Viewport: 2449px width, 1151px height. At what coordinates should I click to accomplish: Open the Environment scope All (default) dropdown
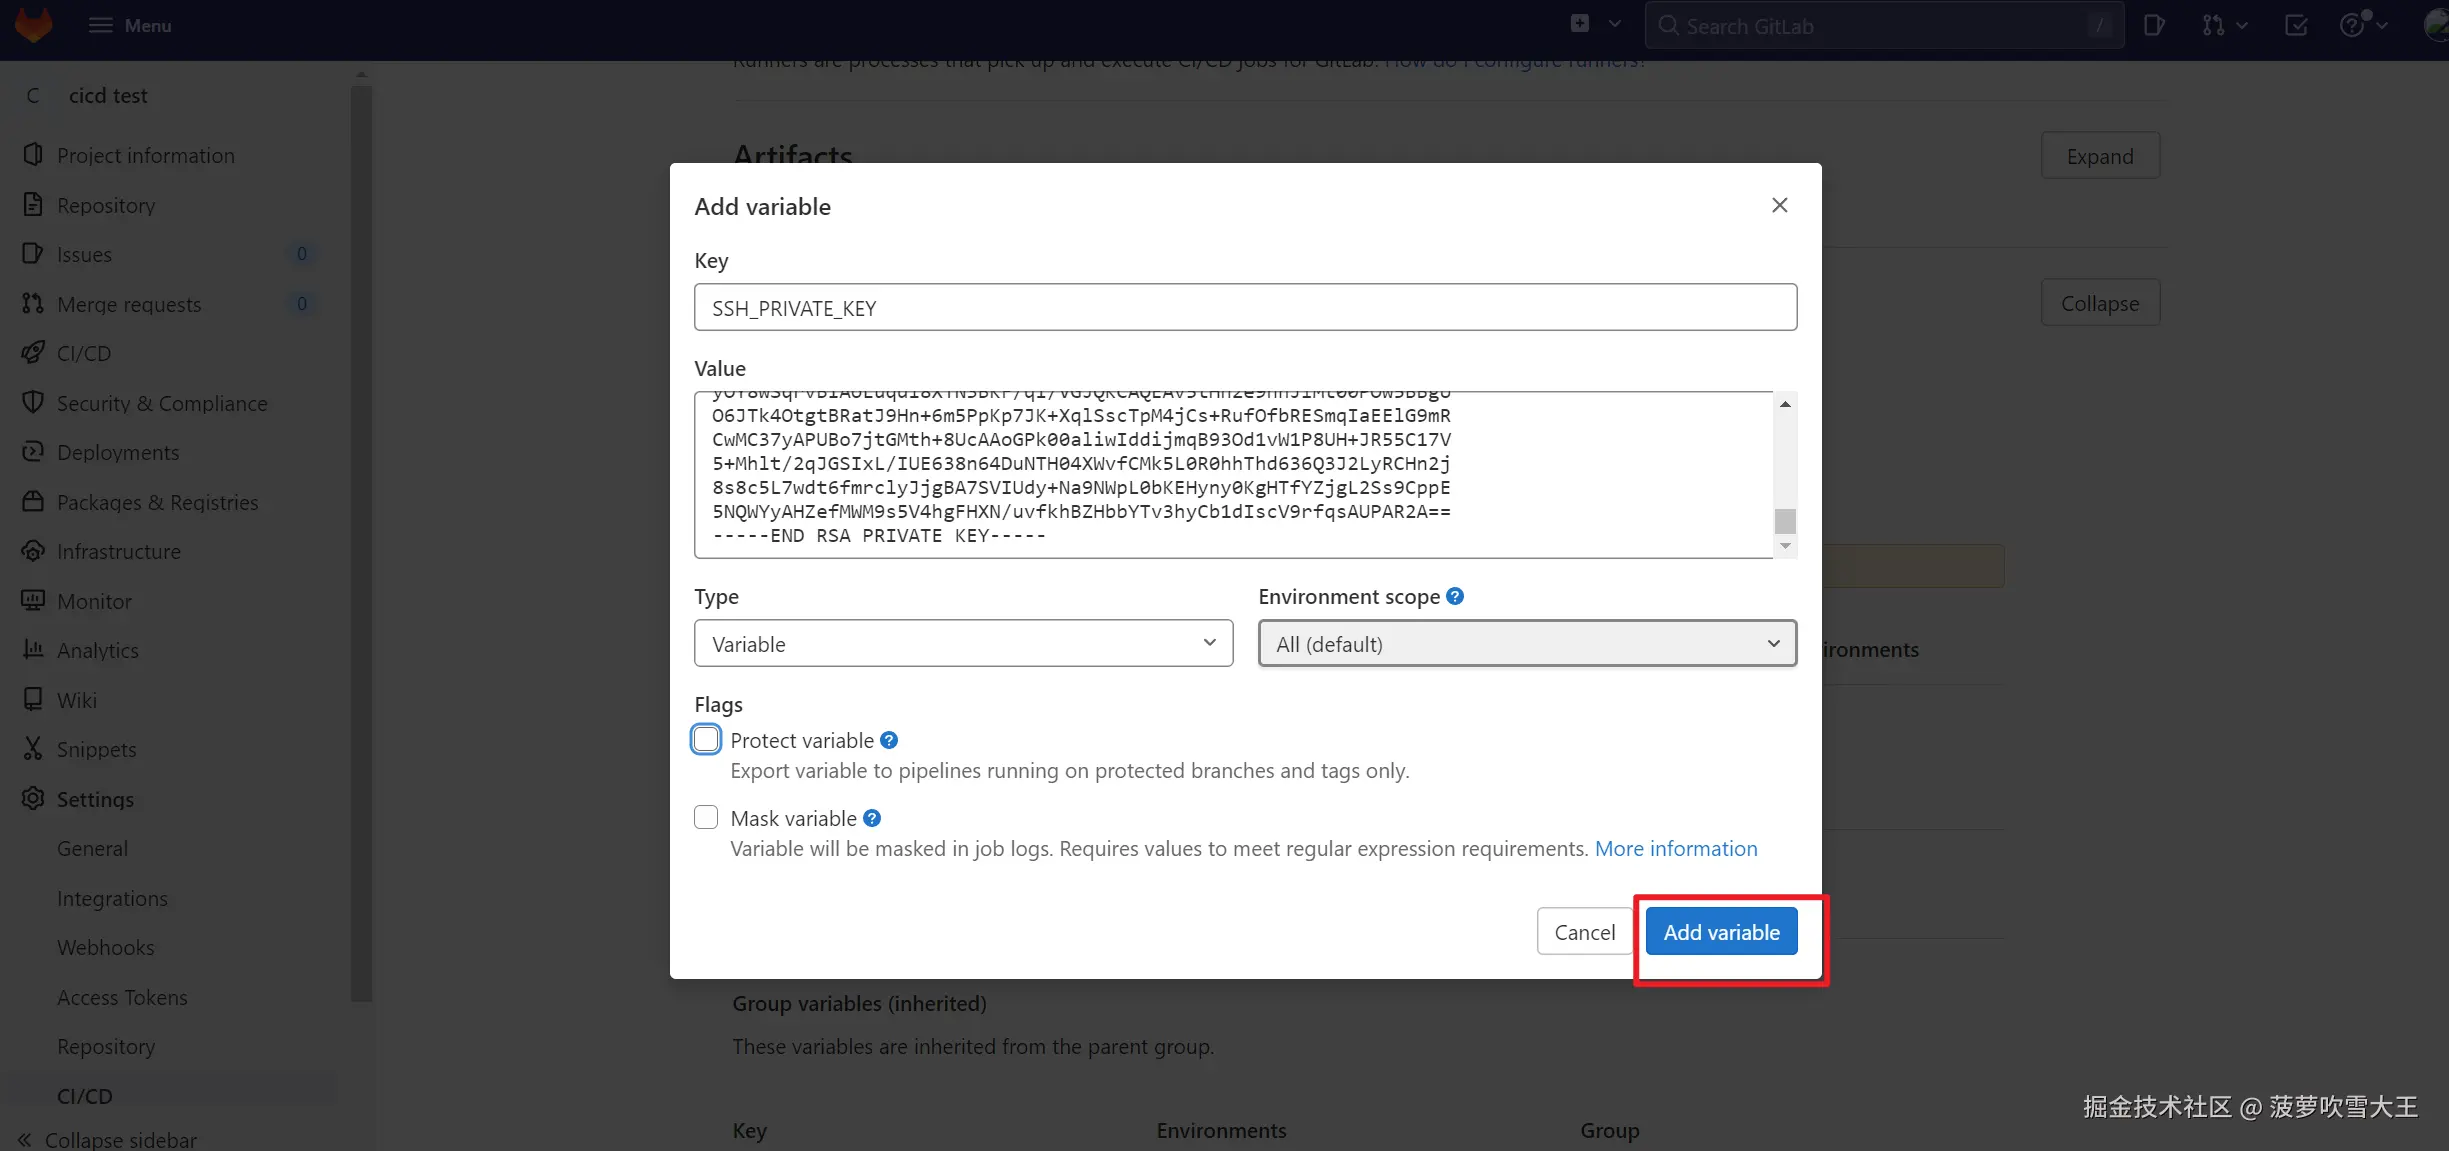pyautogui.click(x=1526, y=643)
